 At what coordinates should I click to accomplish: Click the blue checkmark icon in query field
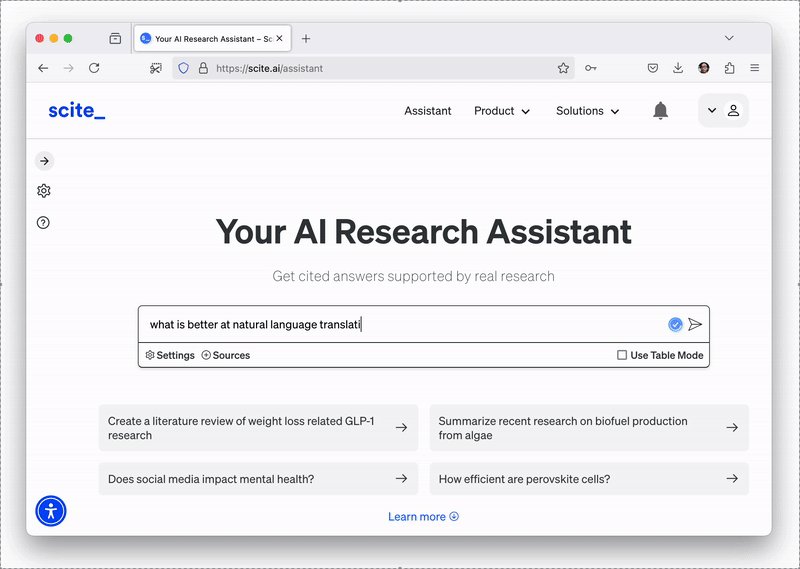[x=675, y=324]
